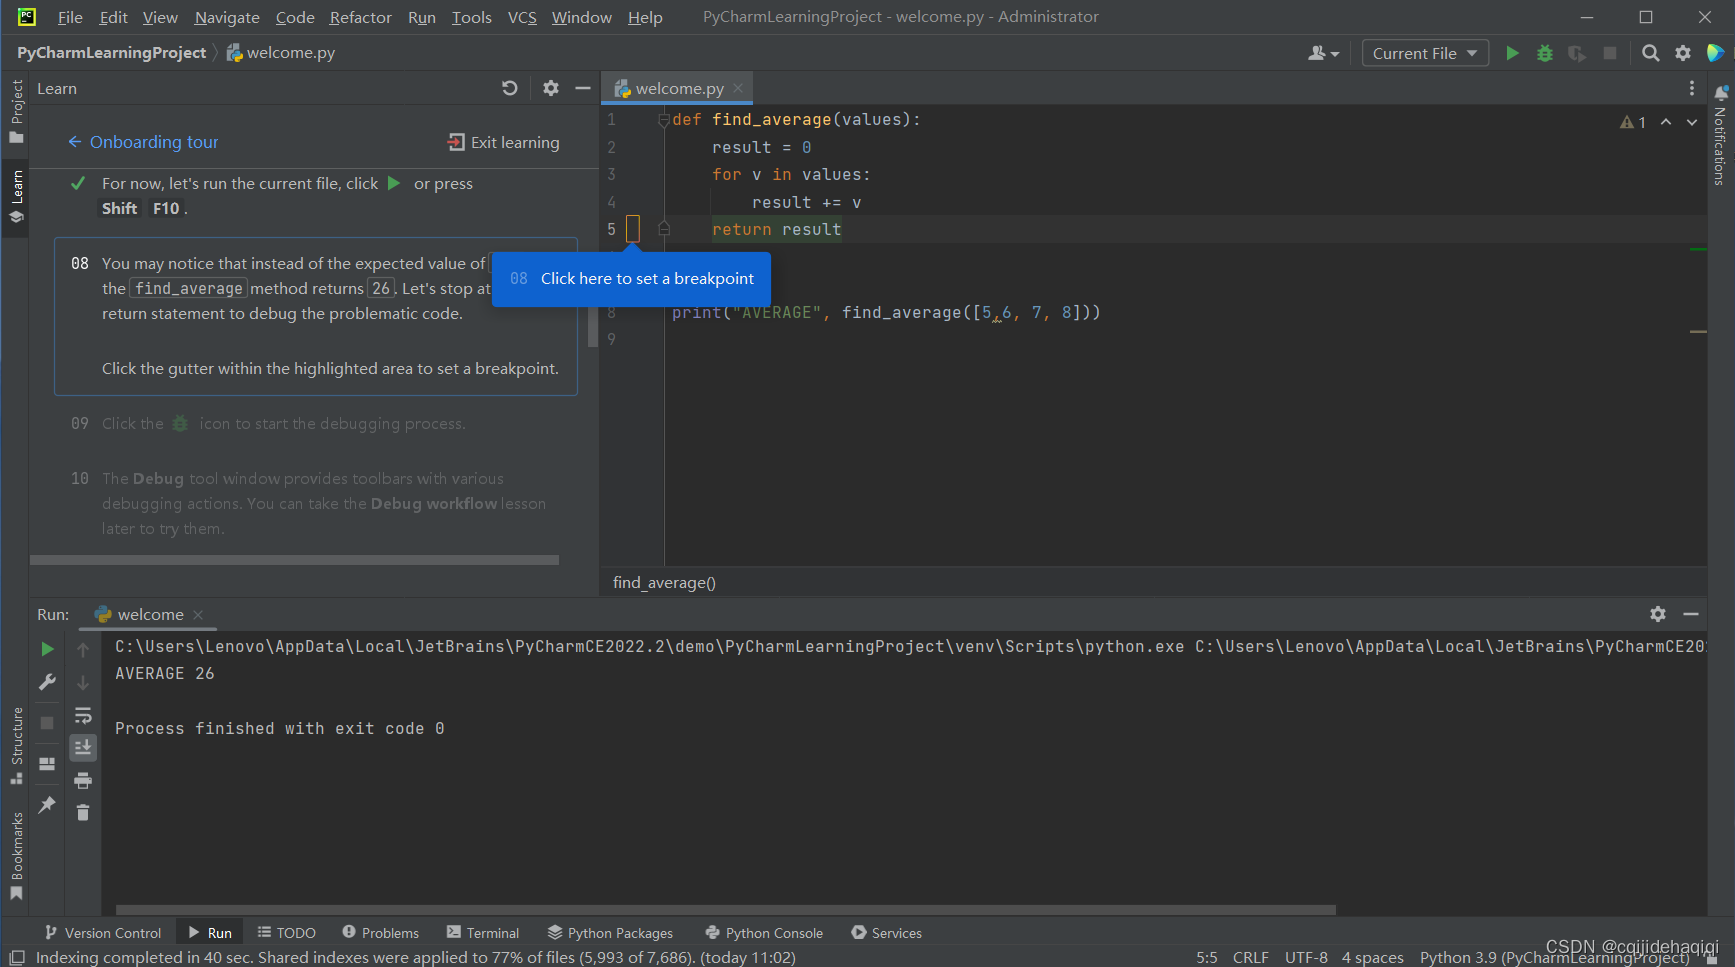This screenshot has width=1735, height=967.
Task: Open the Current File configurations dropdown
Action: 1425,53
